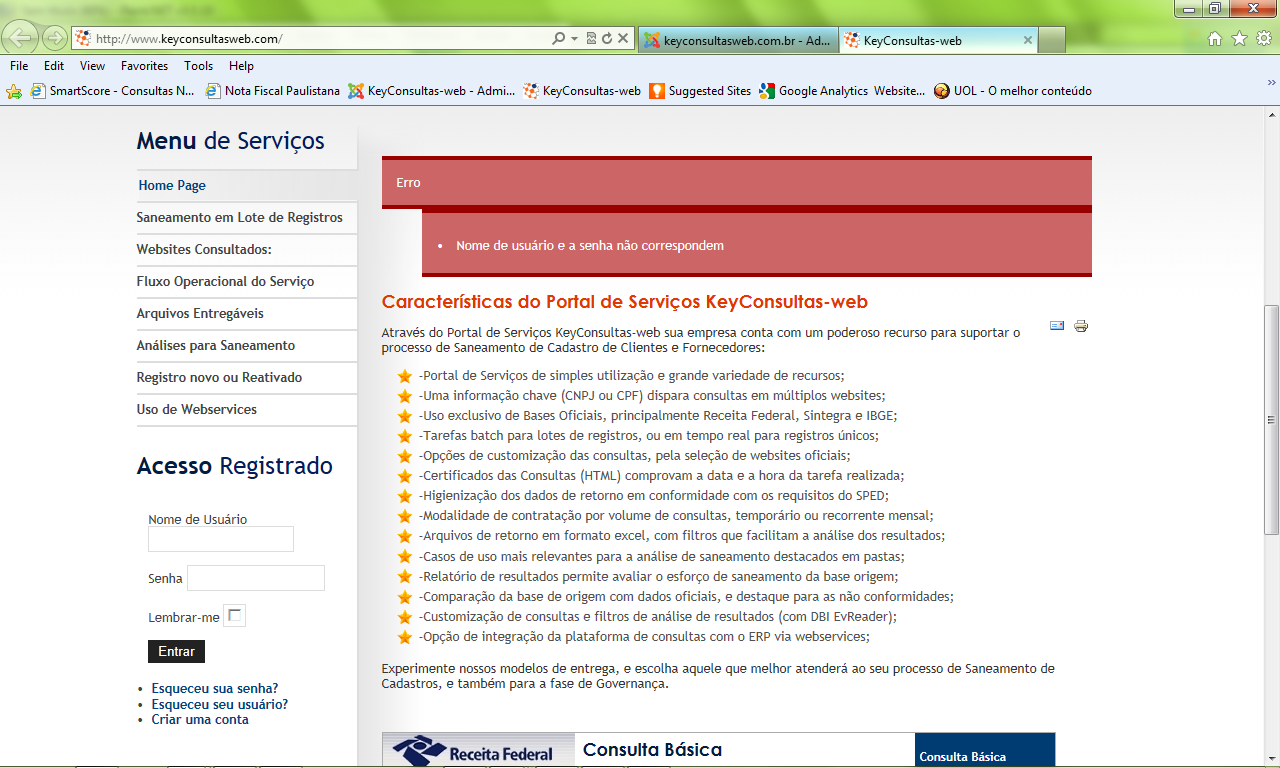Open a new blank tab
The image size is (1280, 768).
1052,41
